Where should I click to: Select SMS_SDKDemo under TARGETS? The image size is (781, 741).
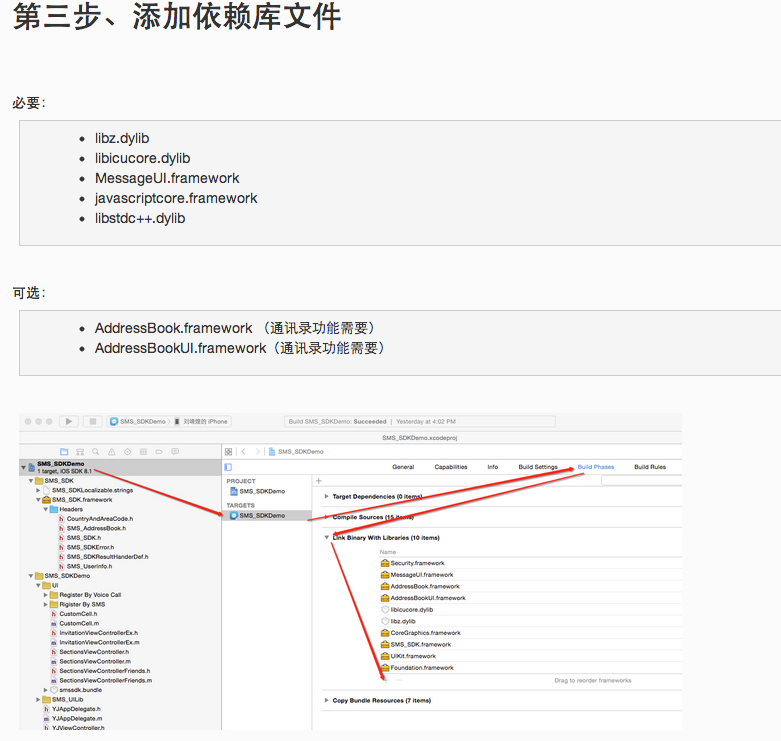click(261, 515)
